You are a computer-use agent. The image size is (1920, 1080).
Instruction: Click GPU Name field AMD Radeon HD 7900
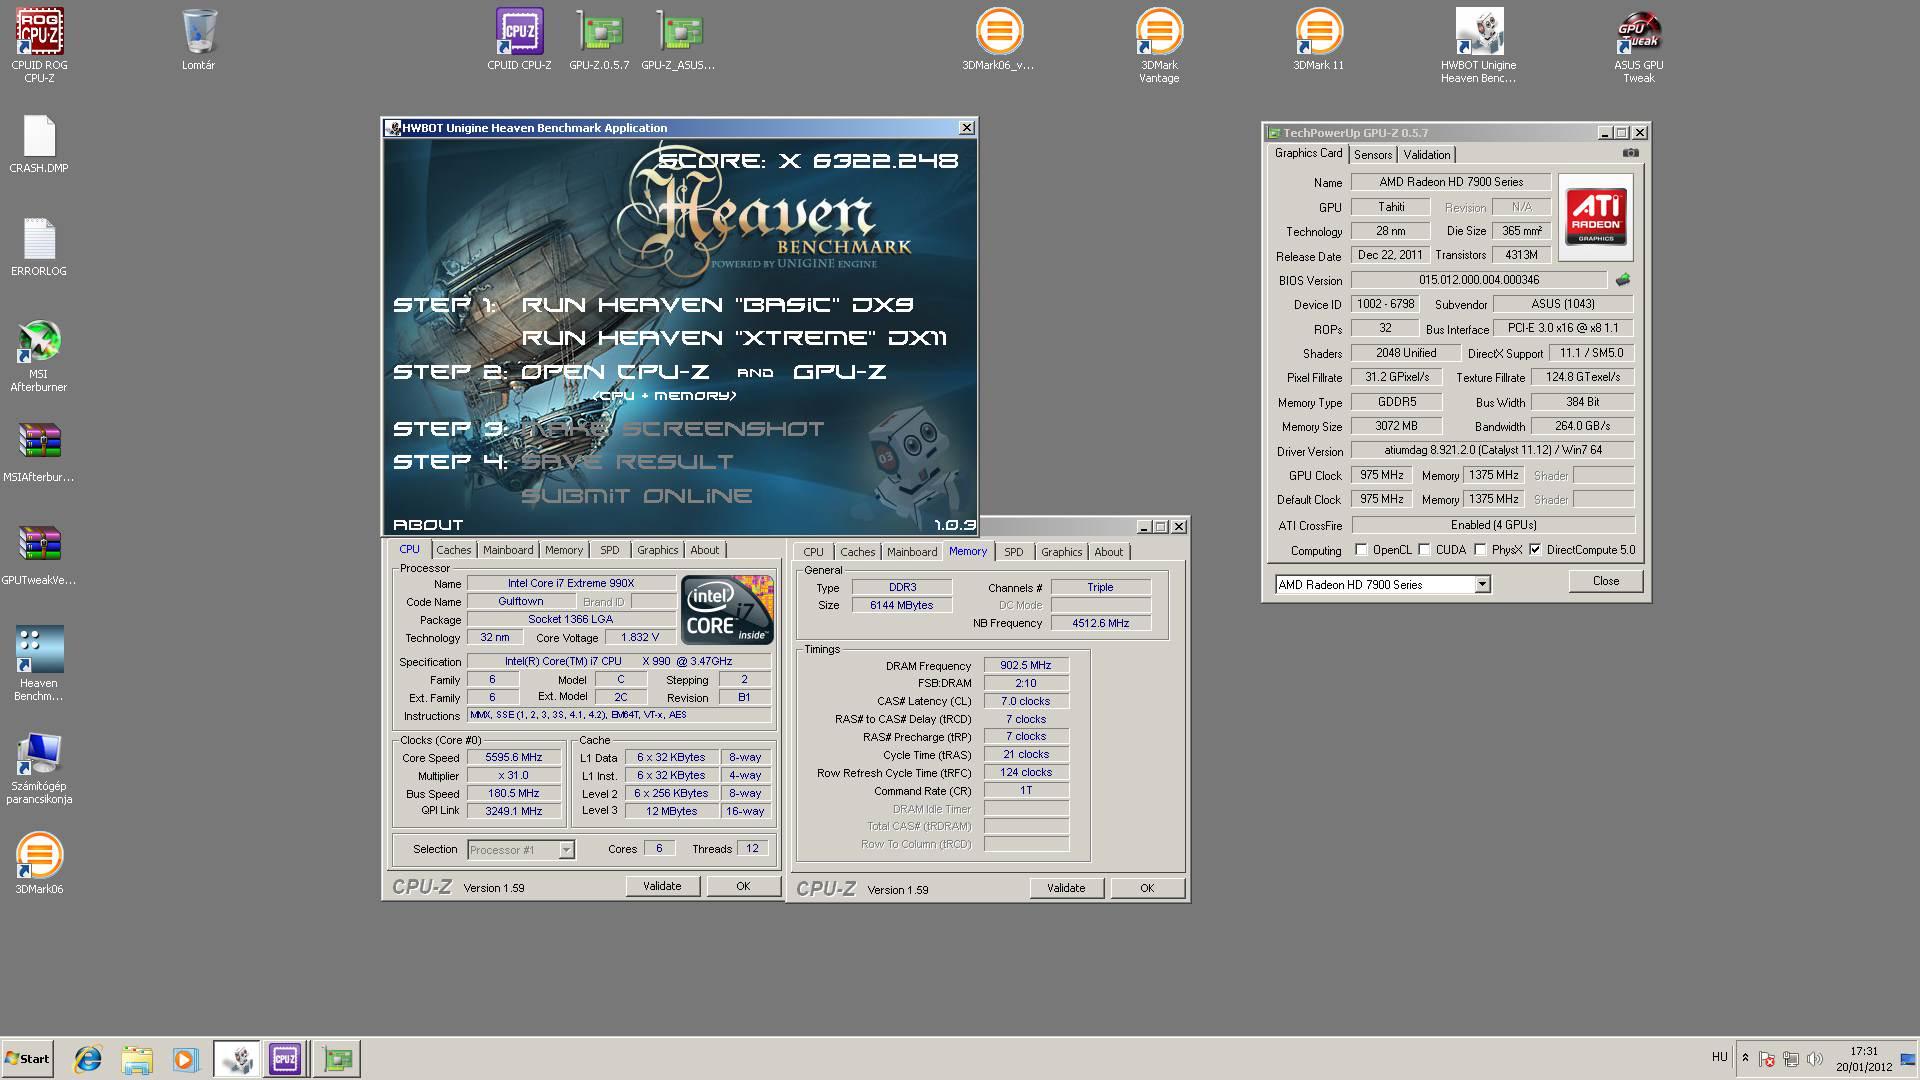click(1451, 182)
